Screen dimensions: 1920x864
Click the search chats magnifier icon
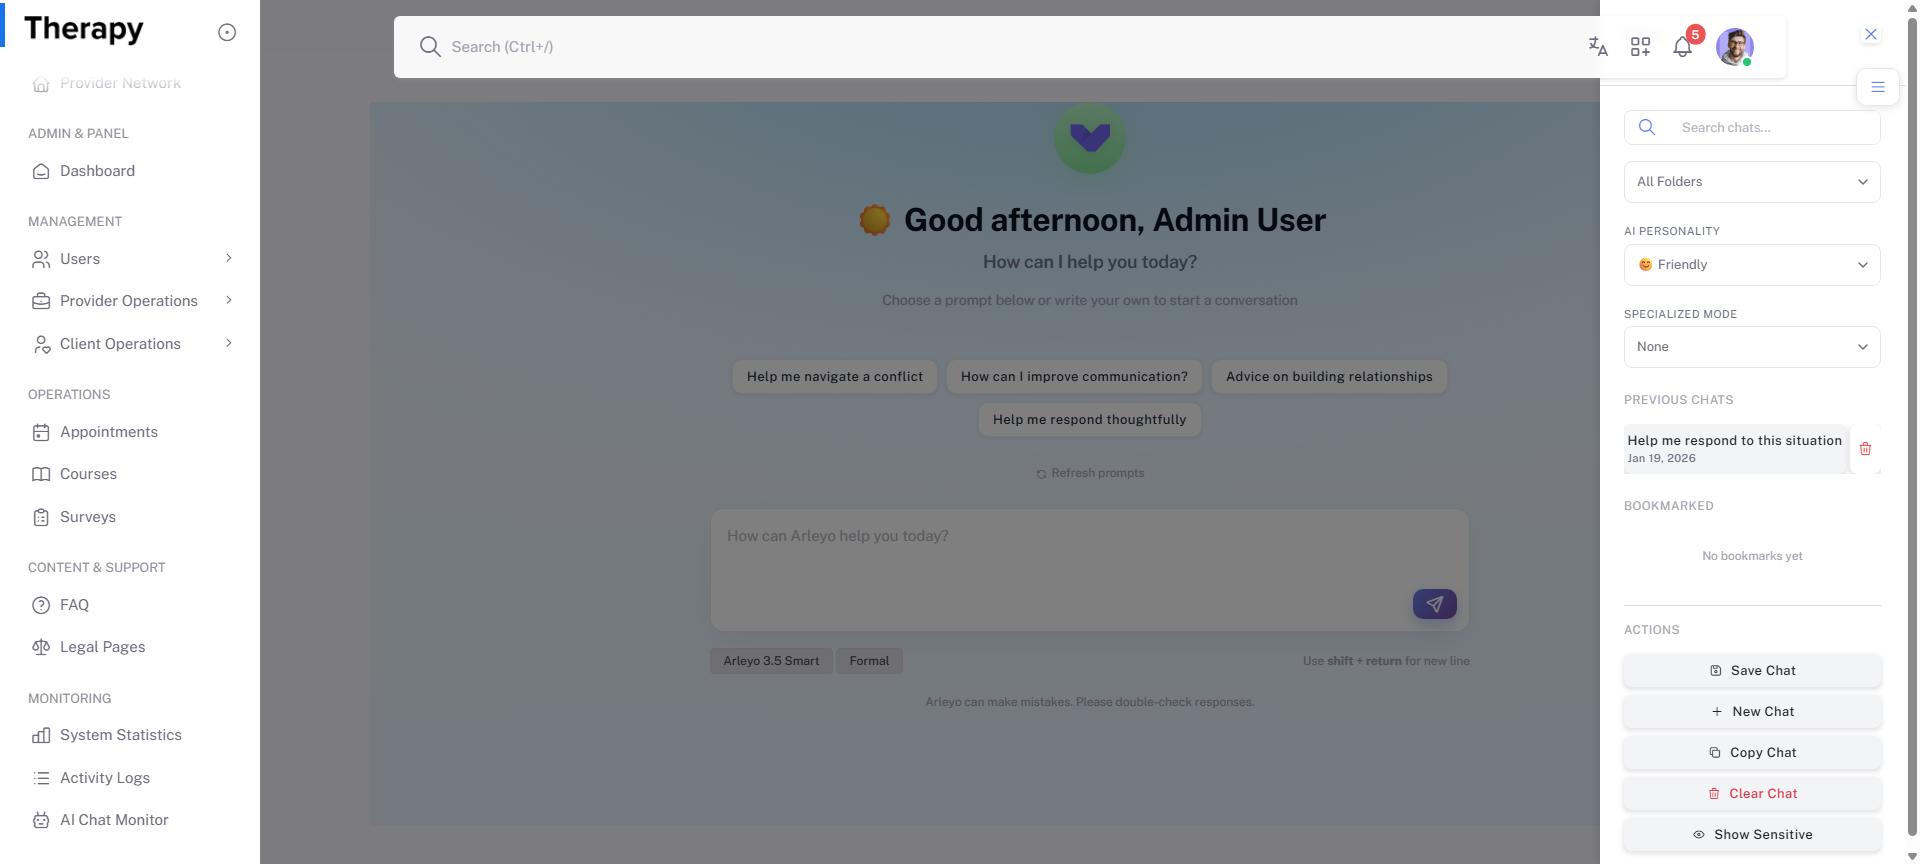(1647, 127)
